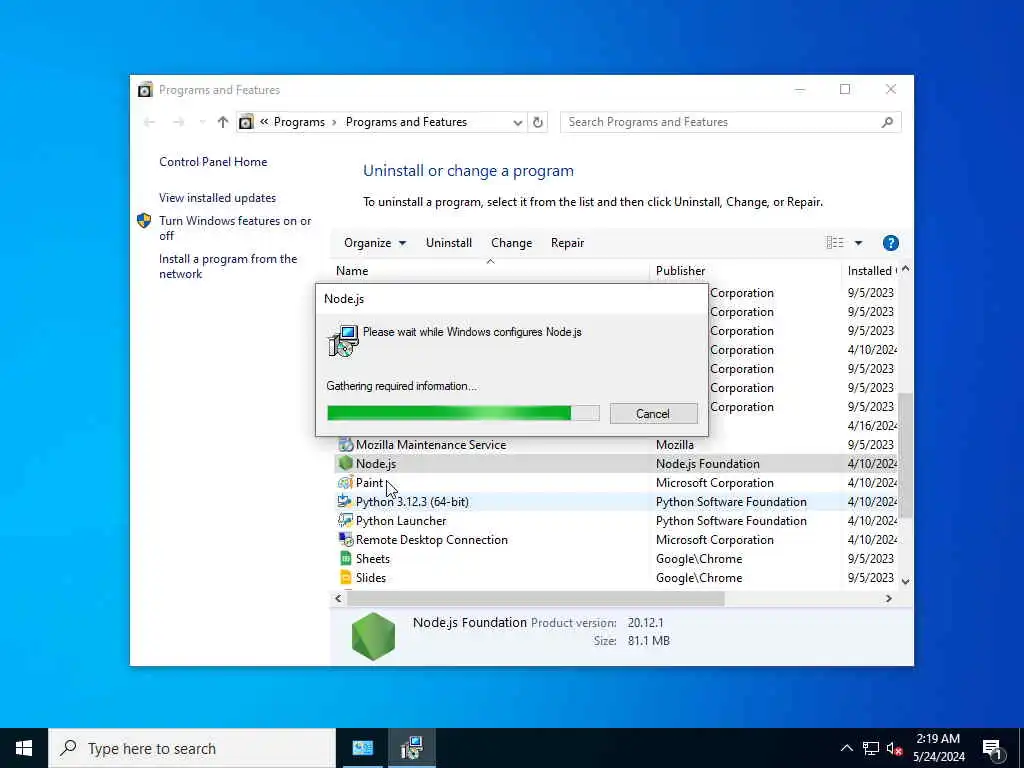Click the horizontal scrollbar left arrow
Image resolution: width=1024 pixels, height=768 pixels.
(x=338, y=598)
